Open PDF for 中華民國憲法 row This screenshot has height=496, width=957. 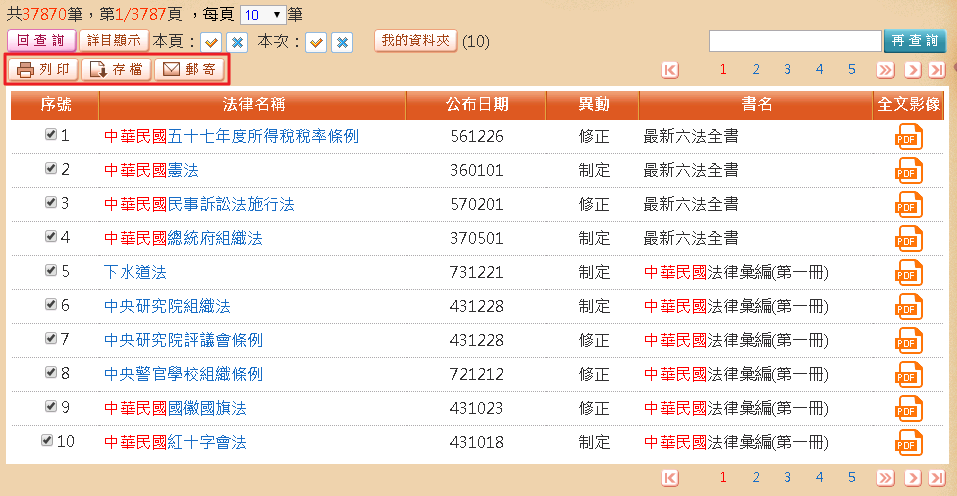point(909,171)
